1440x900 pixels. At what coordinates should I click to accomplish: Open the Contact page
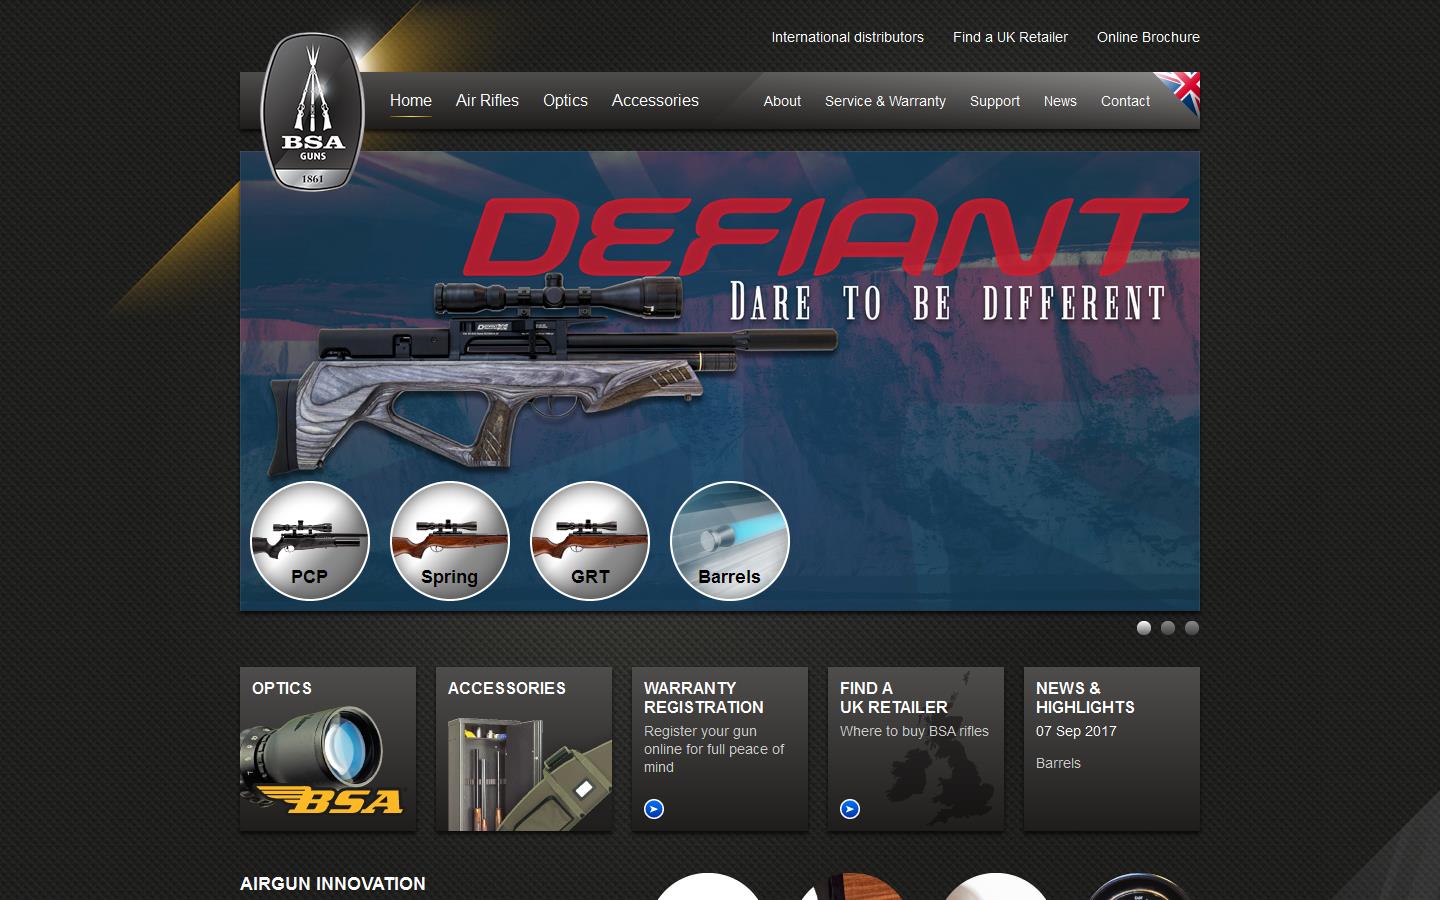point(1125,101)
